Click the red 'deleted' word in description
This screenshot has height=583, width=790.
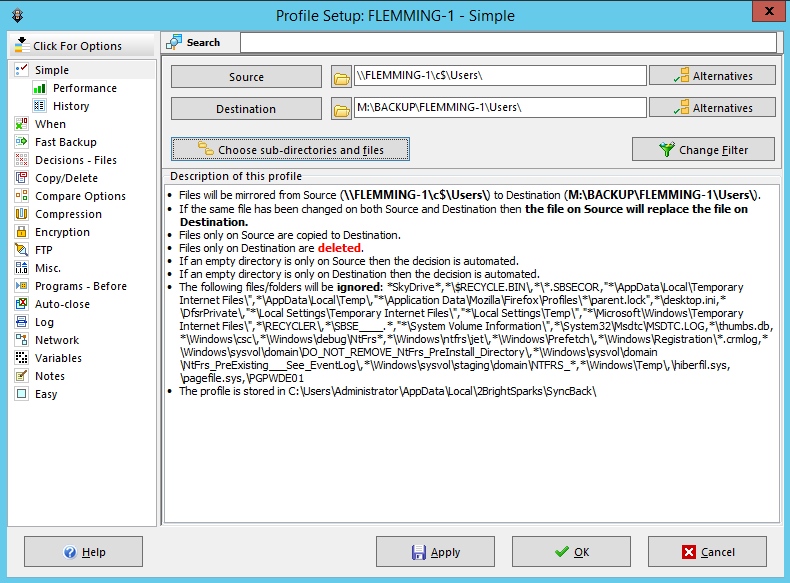coord(339,248)
